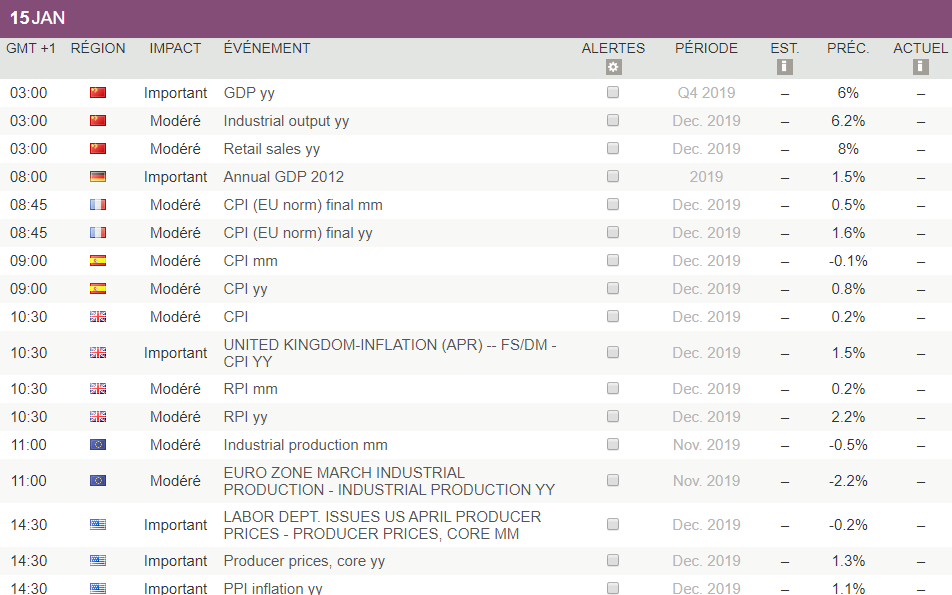Click French flag beside CPI (EU norm) final mm
Image resolution: width=952 pixels, height=595 pixels.
click(98, 205)
